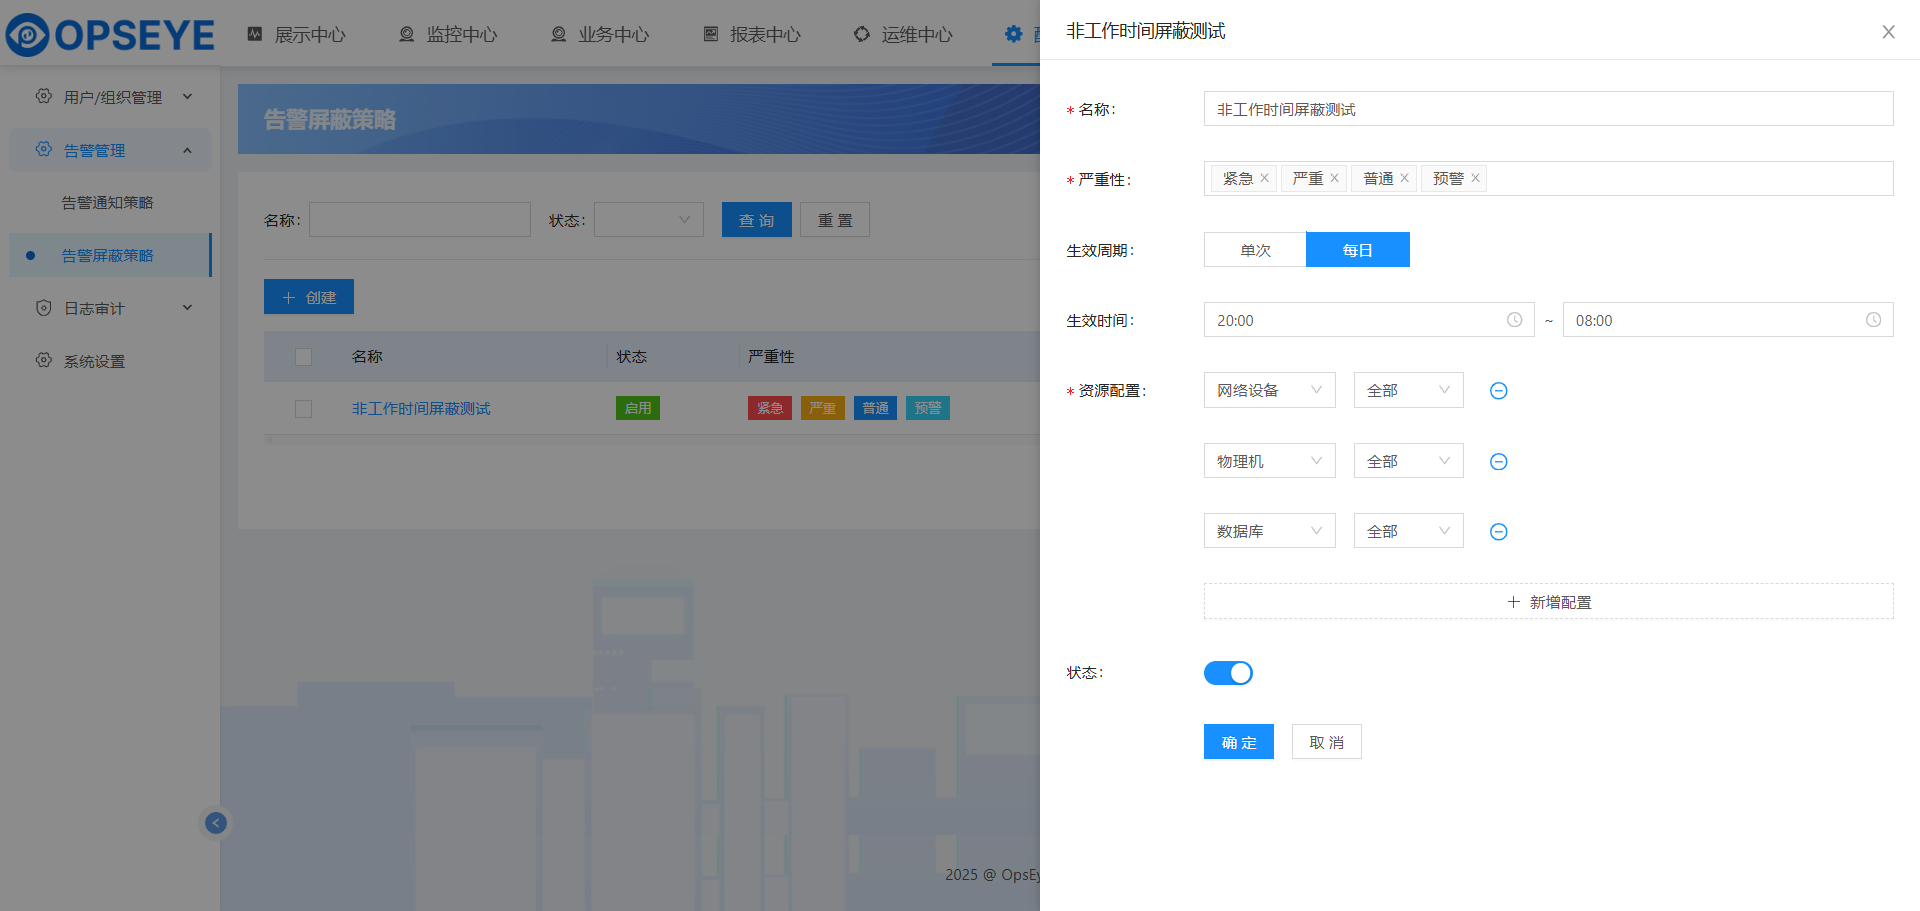The height and width of the screenshot is (911, 1920).
Task: Open the 网络设备 resource type dropdown
Action: [x=1269, y=391]
